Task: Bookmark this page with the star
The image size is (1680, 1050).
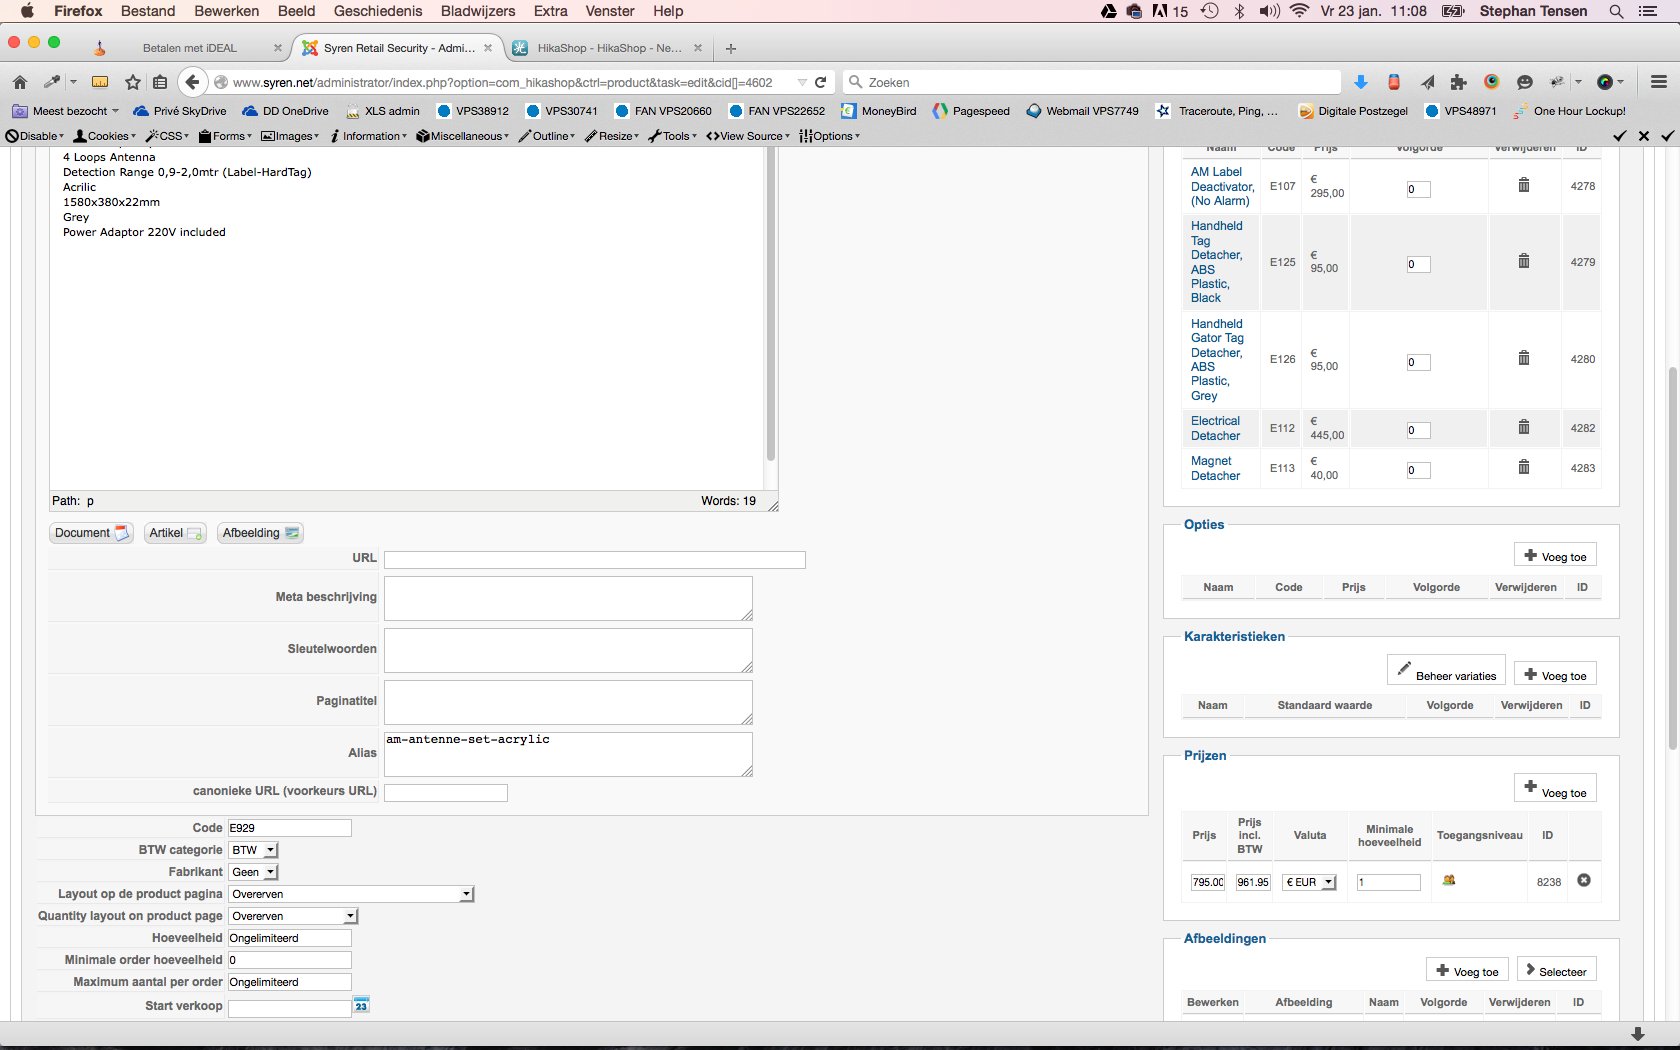Action: 133,82
